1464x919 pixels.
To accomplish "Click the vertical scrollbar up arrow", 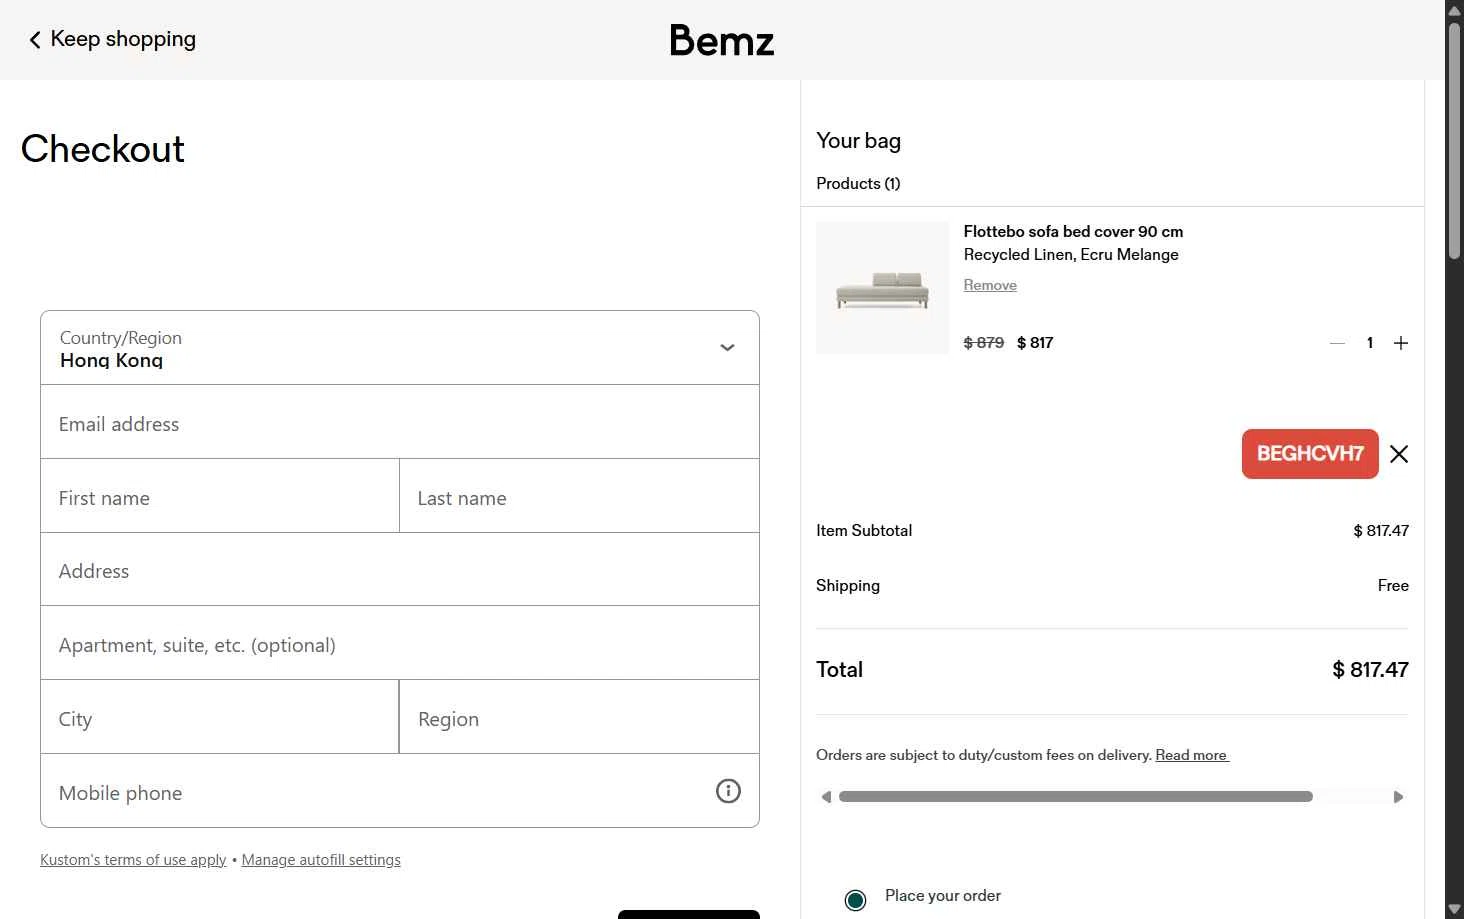I will [1454, 9].
